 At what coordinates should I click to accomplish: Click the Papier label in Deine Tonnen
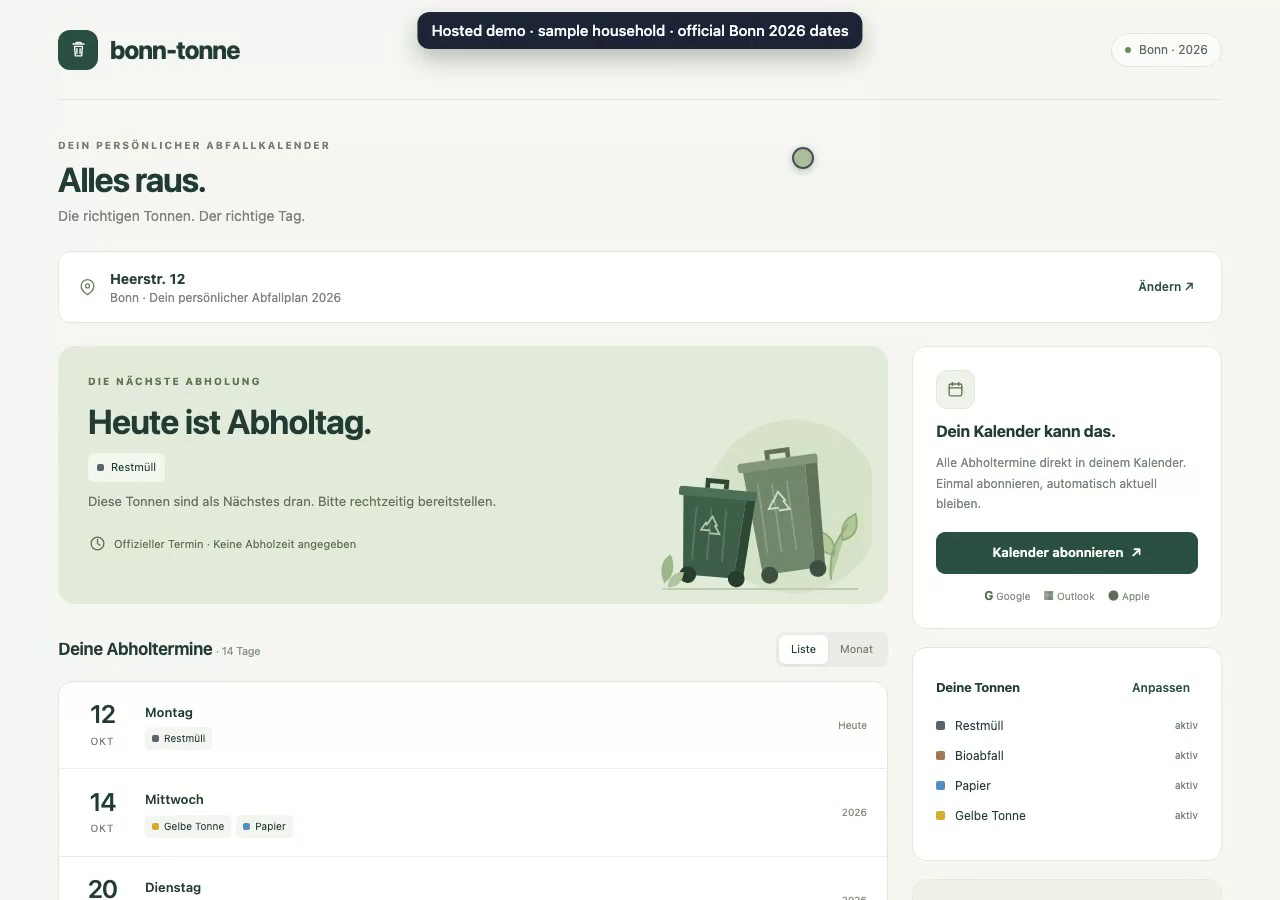973,785
